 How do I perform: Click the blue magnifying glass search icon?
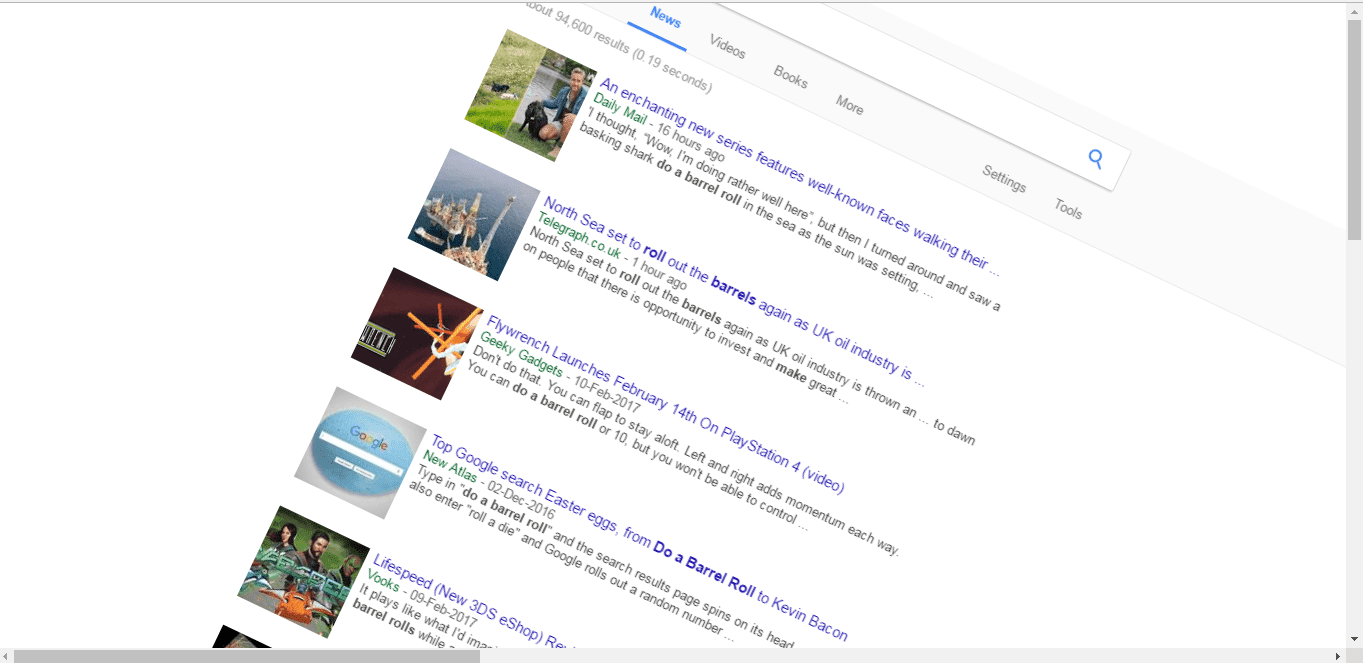[x=1096, y=158]
